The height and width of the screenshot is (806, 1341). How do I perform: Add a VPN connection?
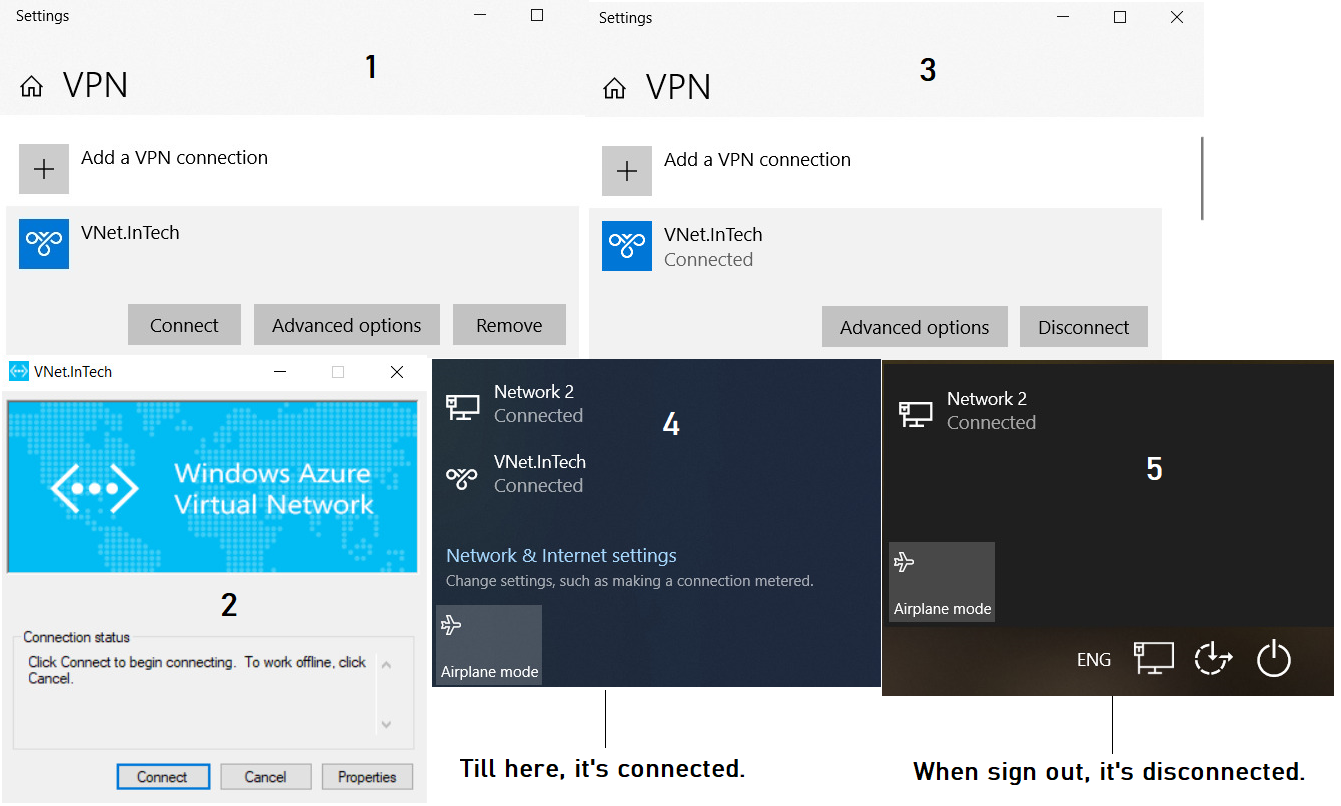click(44, 169)
